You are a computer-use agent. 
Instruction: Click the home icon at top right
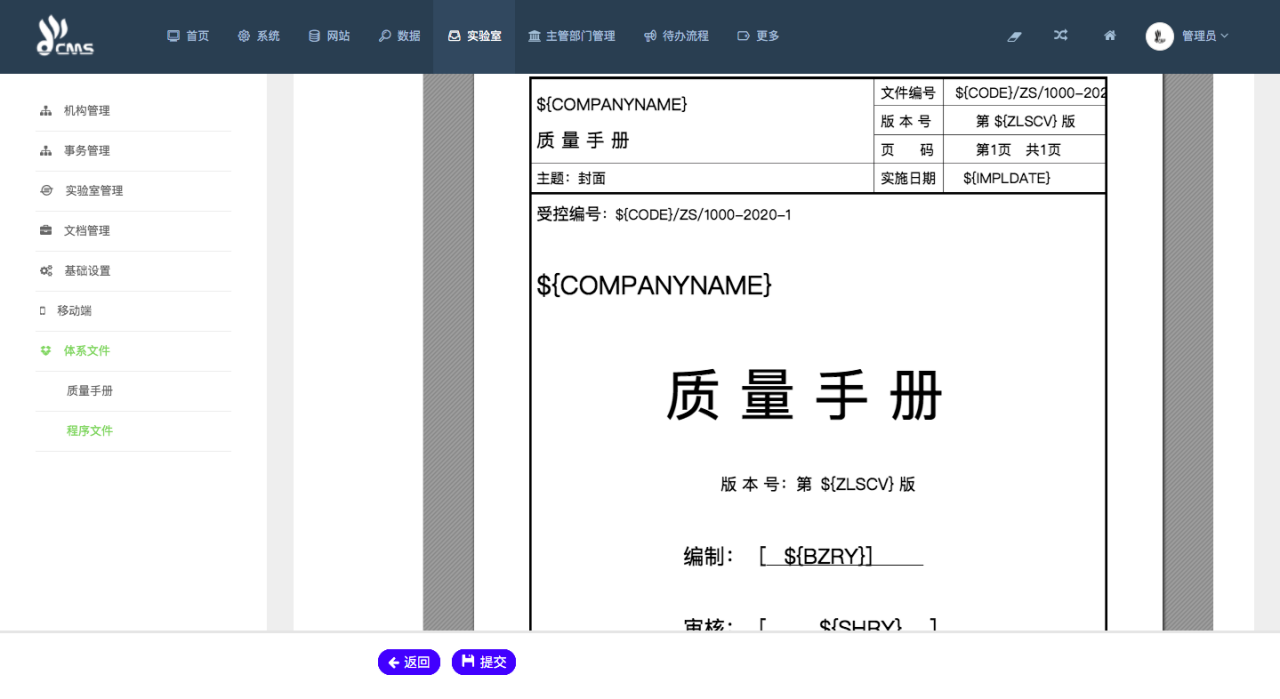point(1109,36)
